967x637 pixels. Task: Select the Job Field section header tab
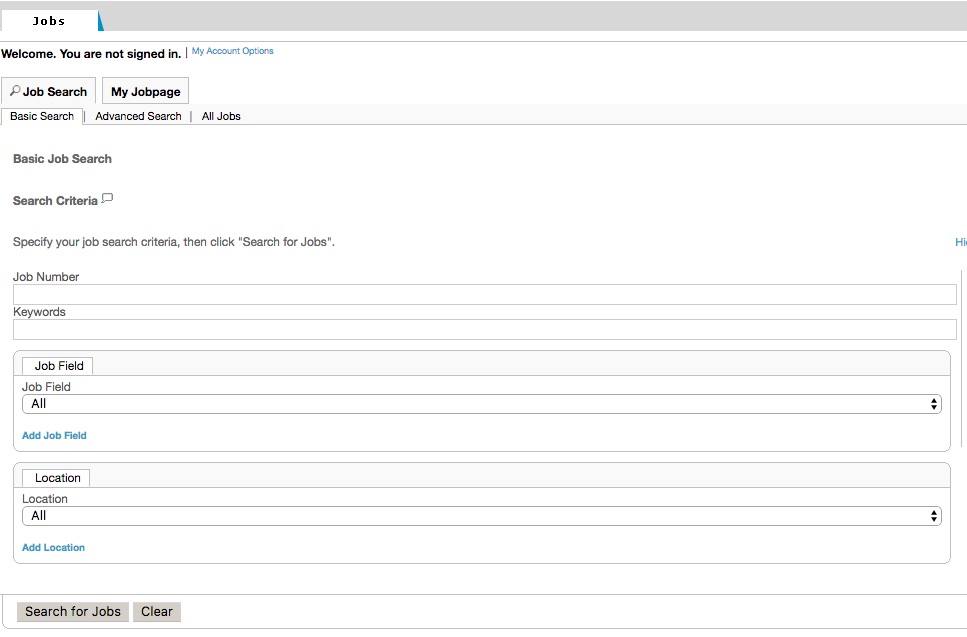[58, 366]
